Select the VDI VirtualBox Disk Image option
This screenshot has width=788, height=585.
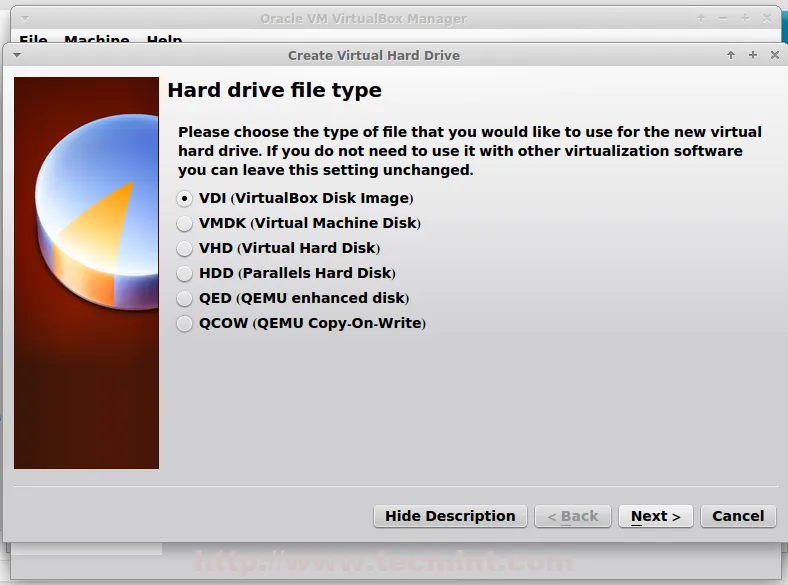point(185,198)
